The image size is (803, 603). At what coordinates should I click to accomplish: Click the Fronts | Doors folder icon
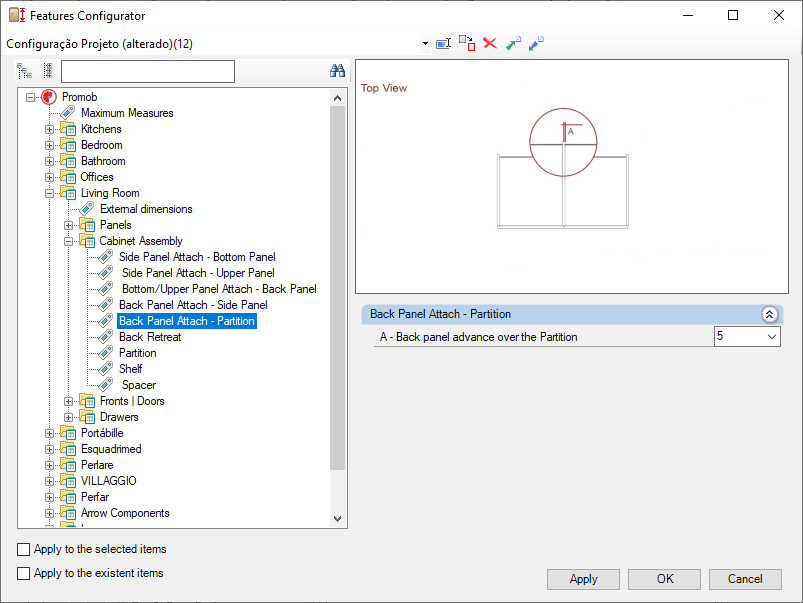[87, 401]
